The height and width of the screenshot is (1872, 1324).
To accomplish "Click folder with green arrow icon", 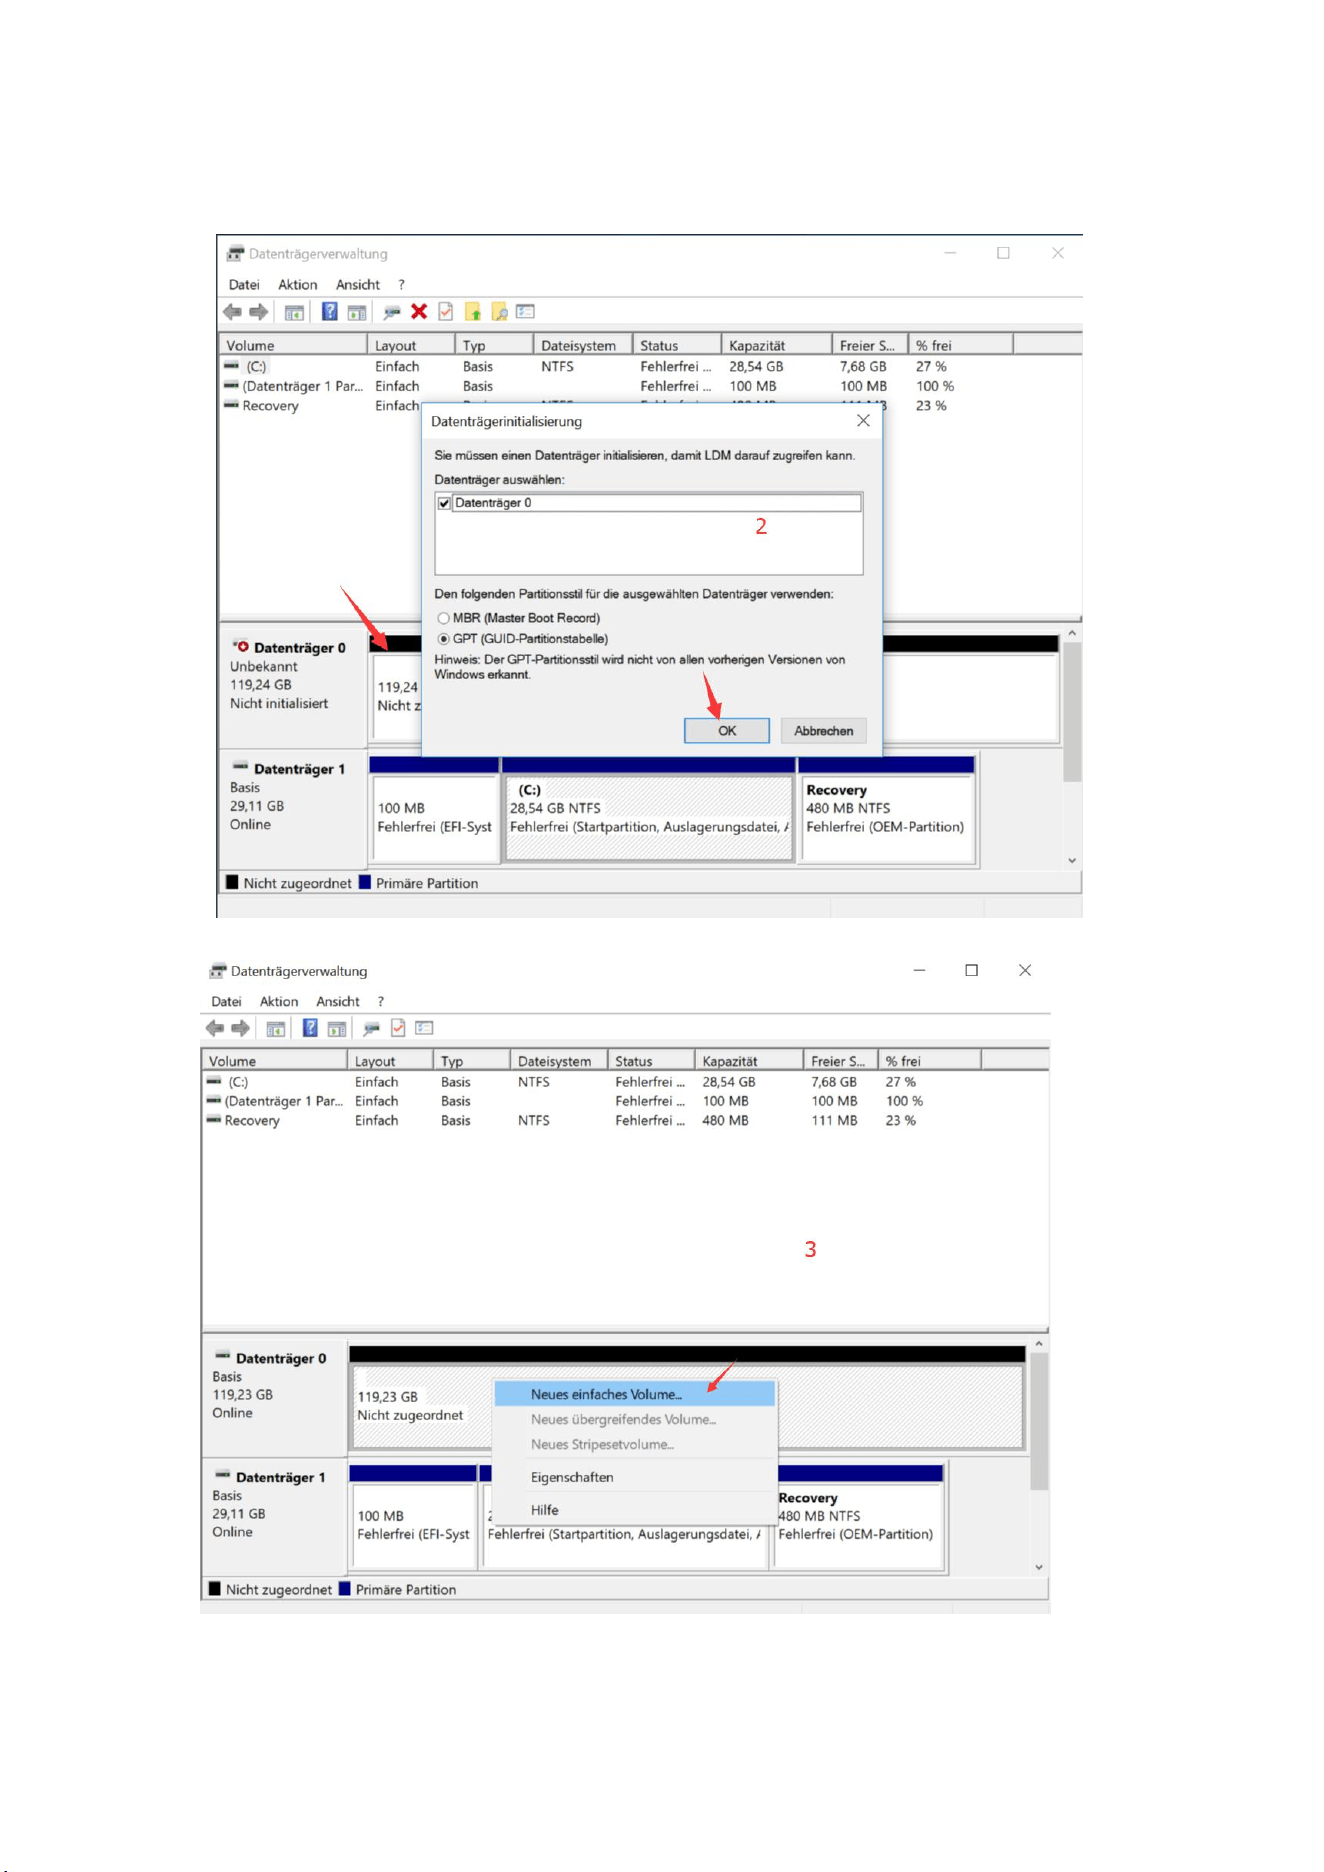I will pos(473,312).
